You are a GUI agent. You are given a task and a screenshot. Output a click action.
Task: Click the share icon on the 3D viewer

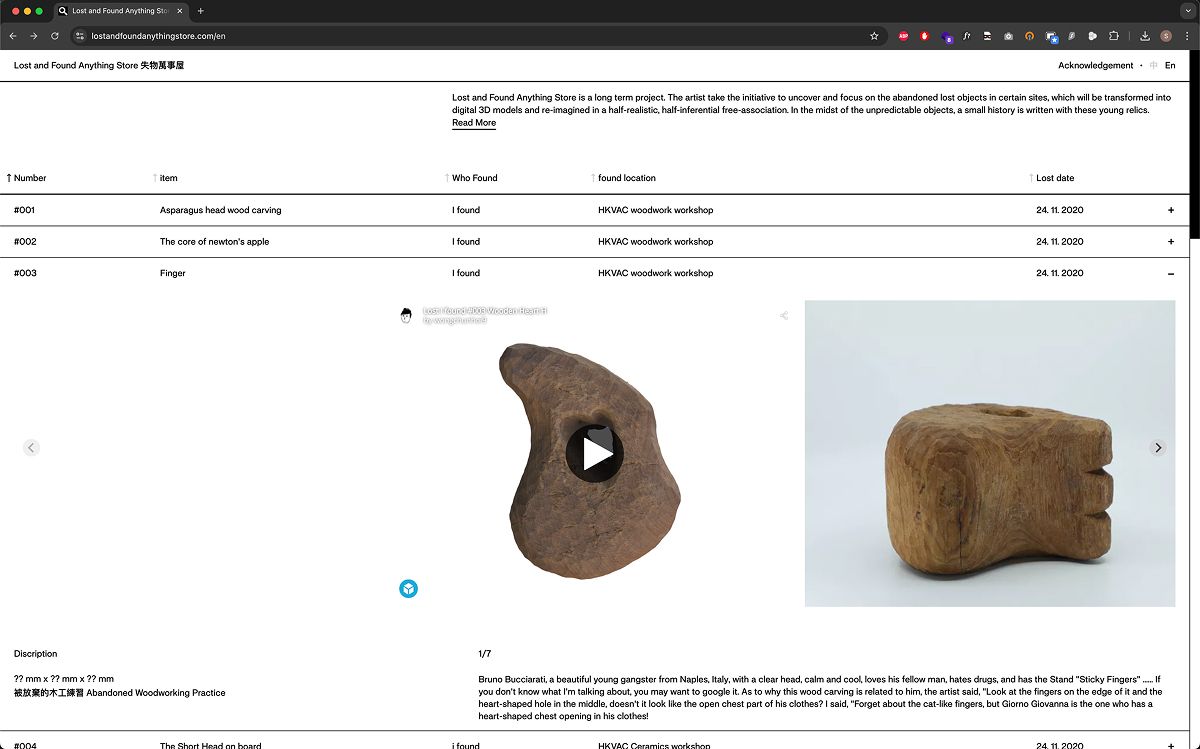coord(784,315)
